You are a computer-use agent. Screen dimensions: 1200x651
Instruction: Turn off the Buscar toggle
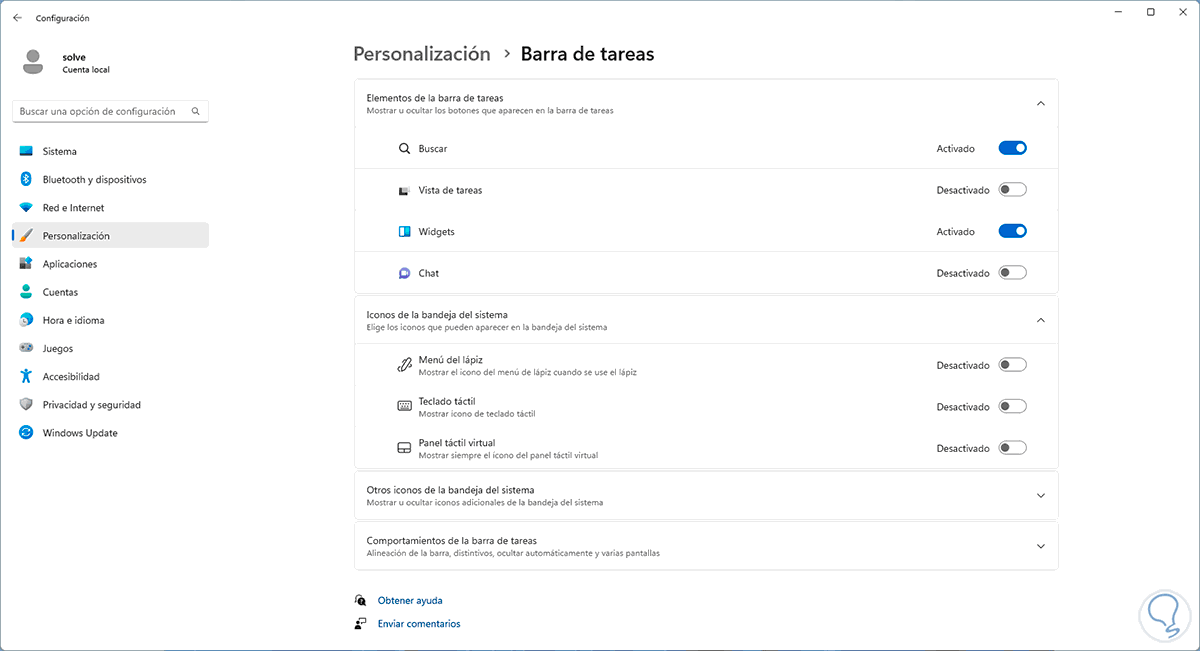coord(1012,148)
